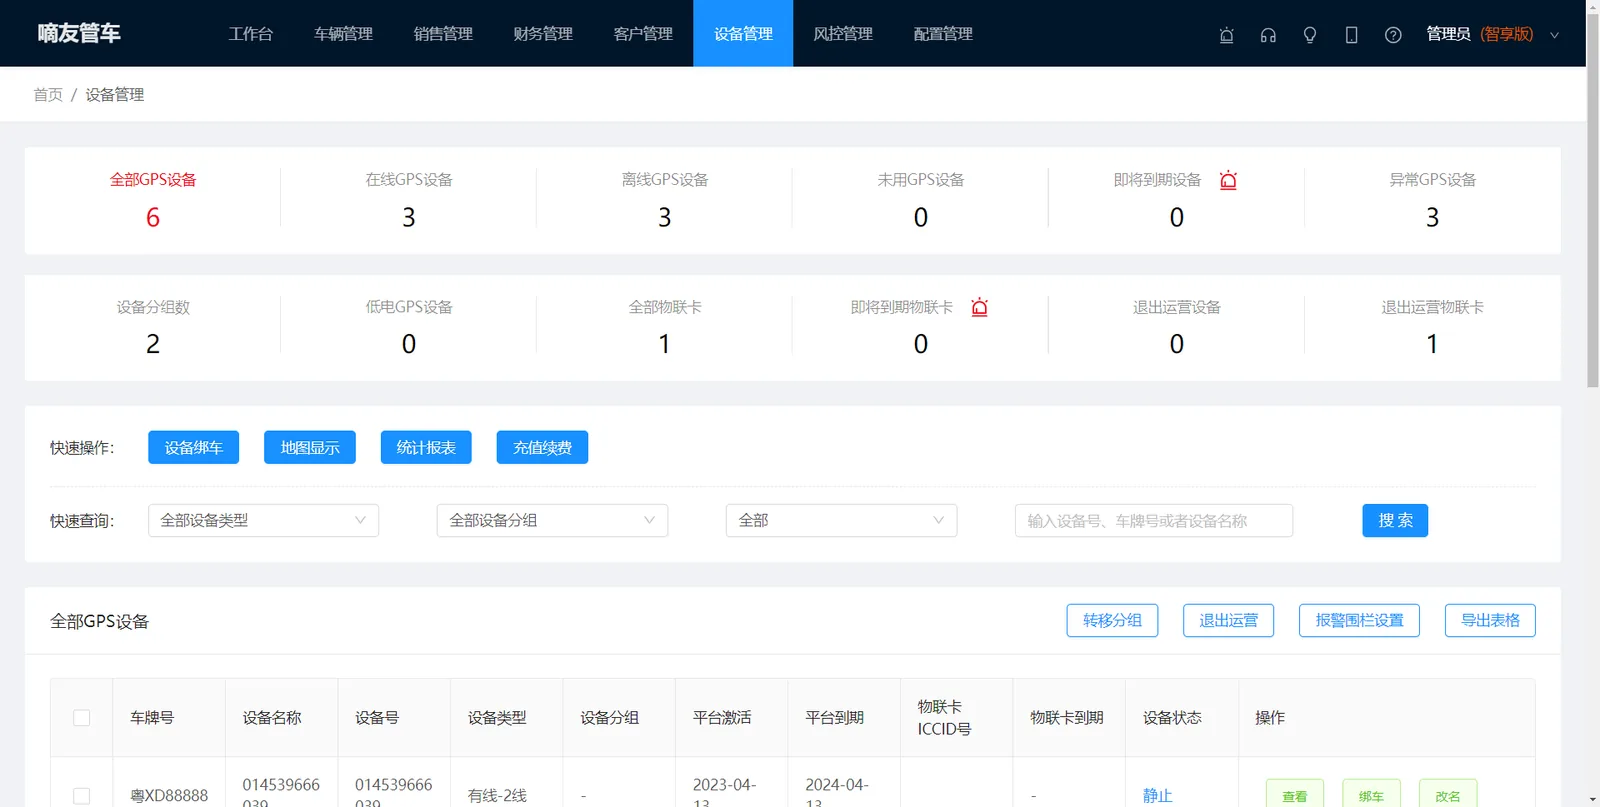The height and width of the screenshot is (807, 1600).
Task: Open 风控管理 menu
Action: click(843, 34)
